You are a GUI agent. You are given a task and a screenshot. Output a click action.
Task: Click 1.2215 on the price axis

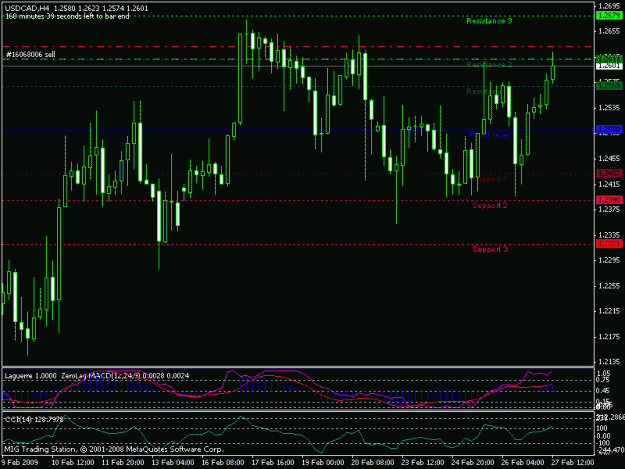point(609,311)
